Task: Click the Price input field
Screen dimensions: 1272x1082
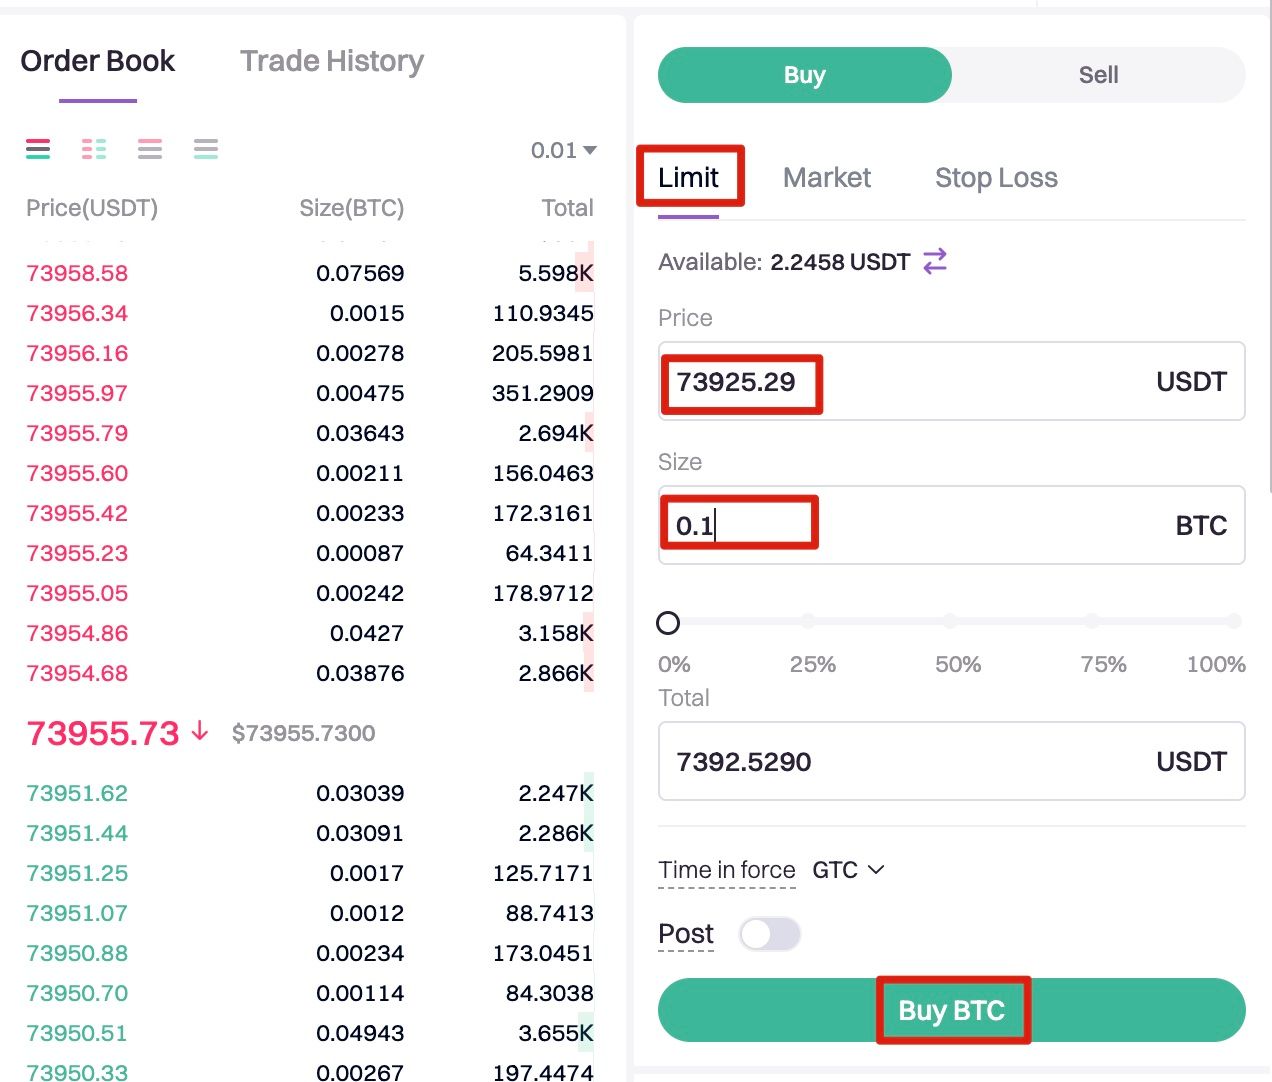Action: [950, 382]
